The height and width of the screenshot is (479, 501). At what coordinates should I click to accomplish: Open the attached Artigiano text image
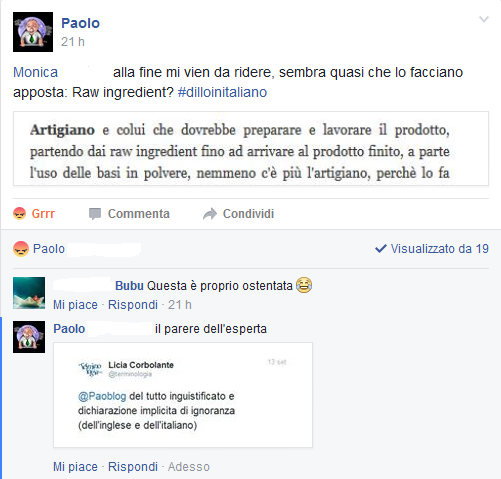251,148
